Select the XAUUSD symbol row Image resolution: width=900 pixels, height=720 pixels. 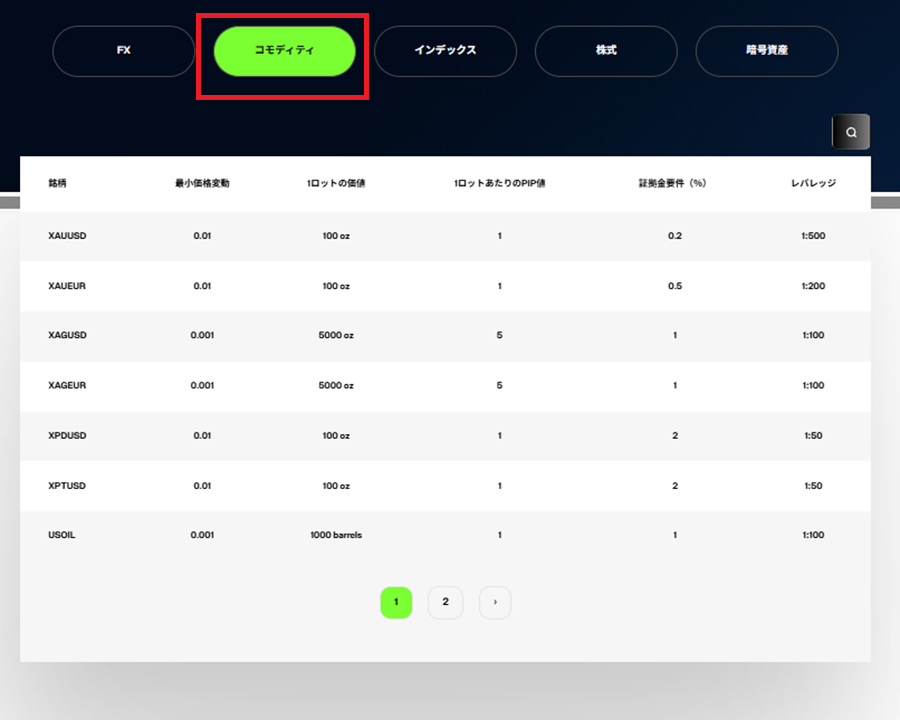point(445,236)
